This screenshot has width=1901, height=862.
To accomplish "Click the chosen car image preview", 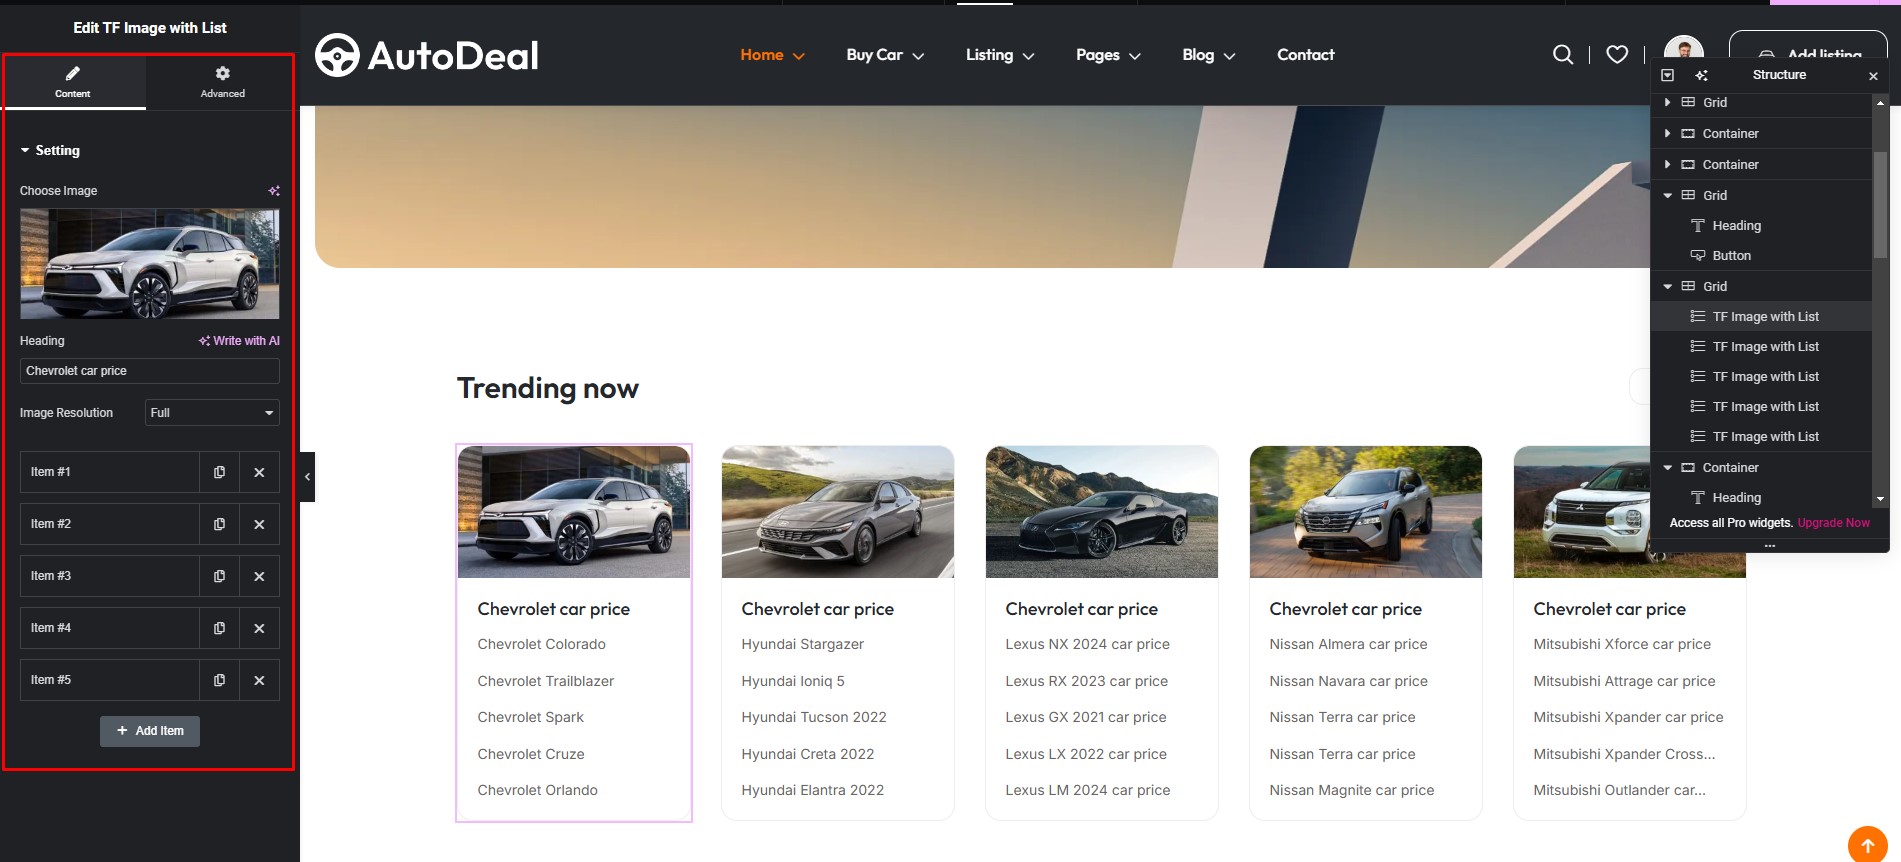I will (x=150, y=263).
